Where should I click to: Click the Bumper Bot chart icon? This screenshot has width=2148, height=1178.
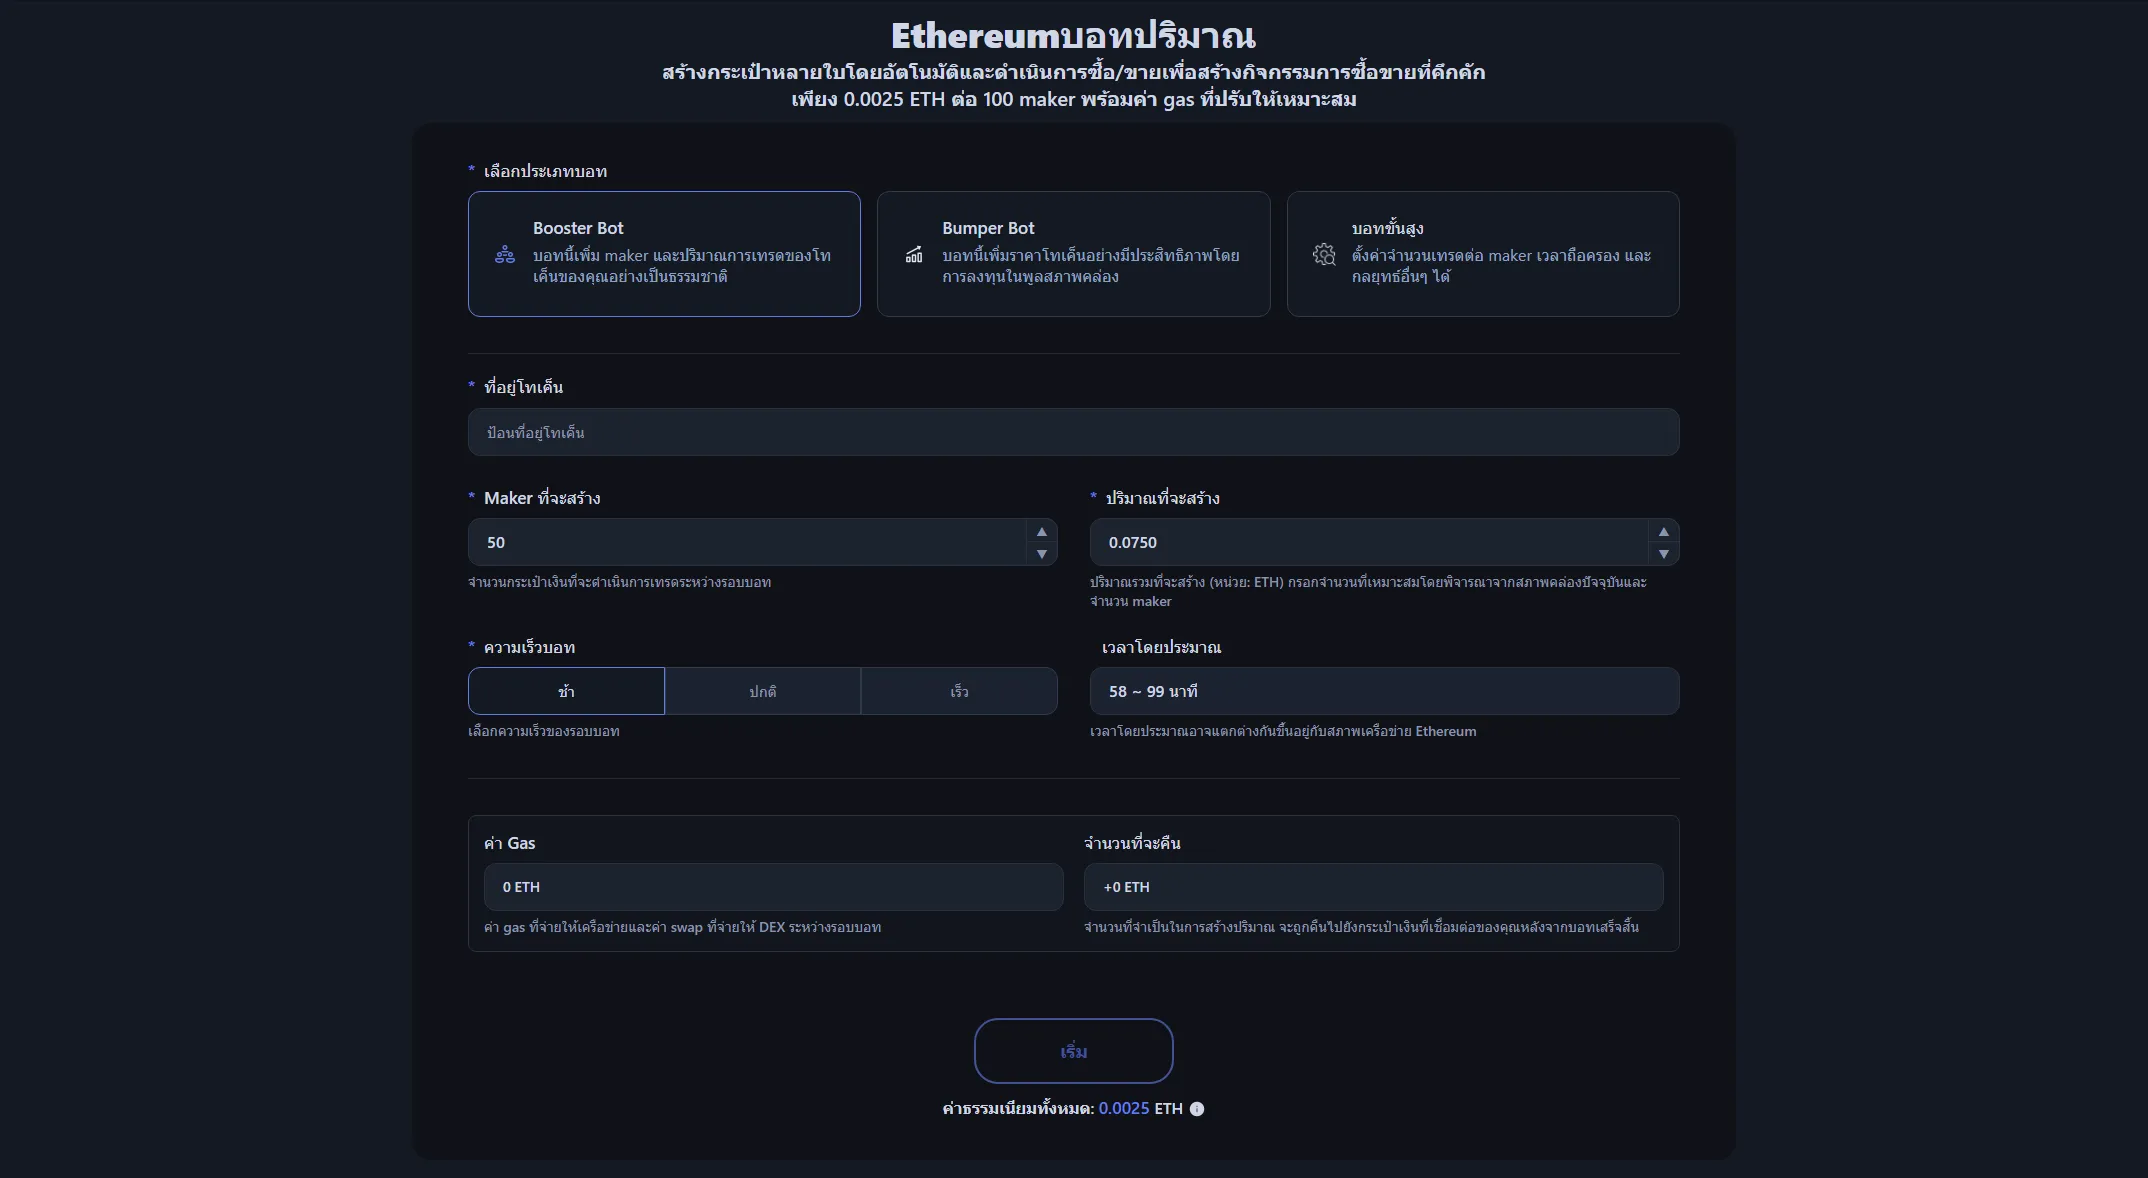[x=914, y=255]
